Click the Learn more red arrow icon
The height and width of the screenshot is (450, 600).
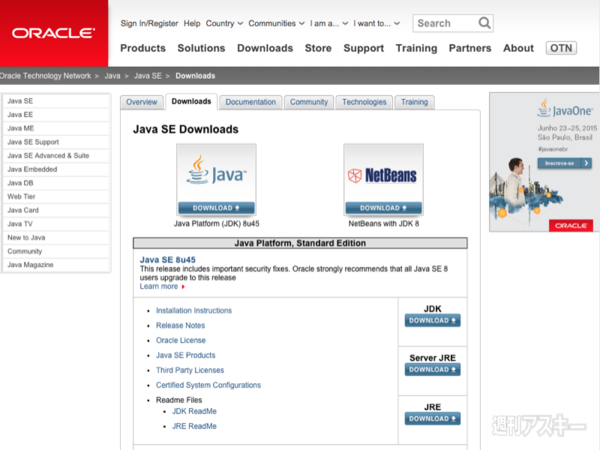(x=183, y=287)
